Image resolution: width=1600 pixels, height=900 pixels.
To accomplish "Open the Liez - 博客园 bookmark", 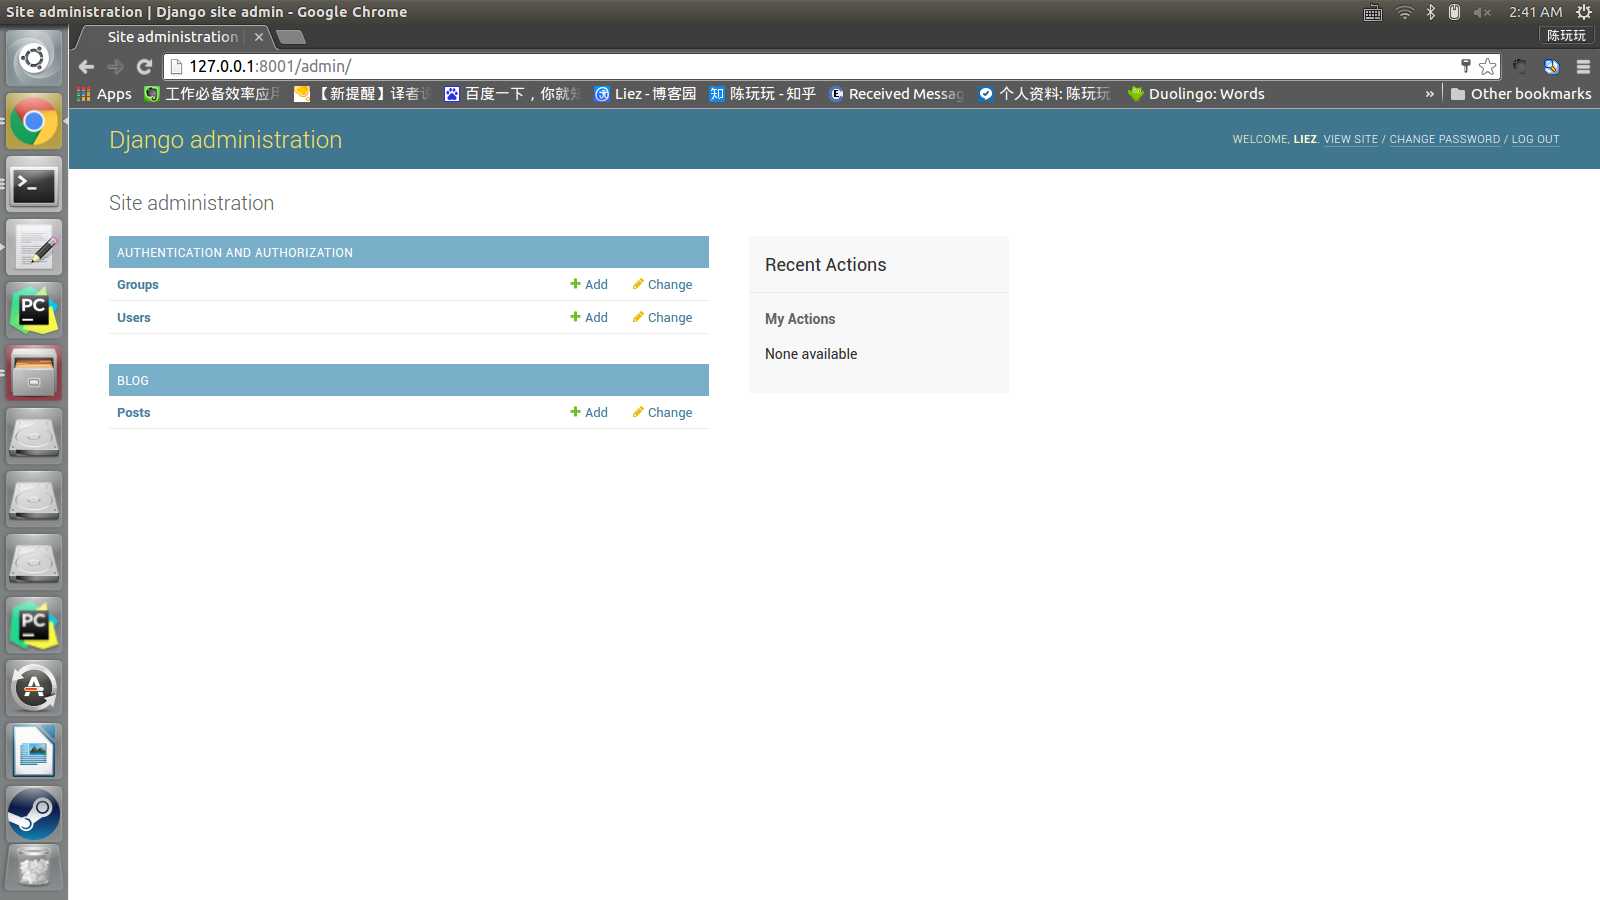I will coord(645,94).
